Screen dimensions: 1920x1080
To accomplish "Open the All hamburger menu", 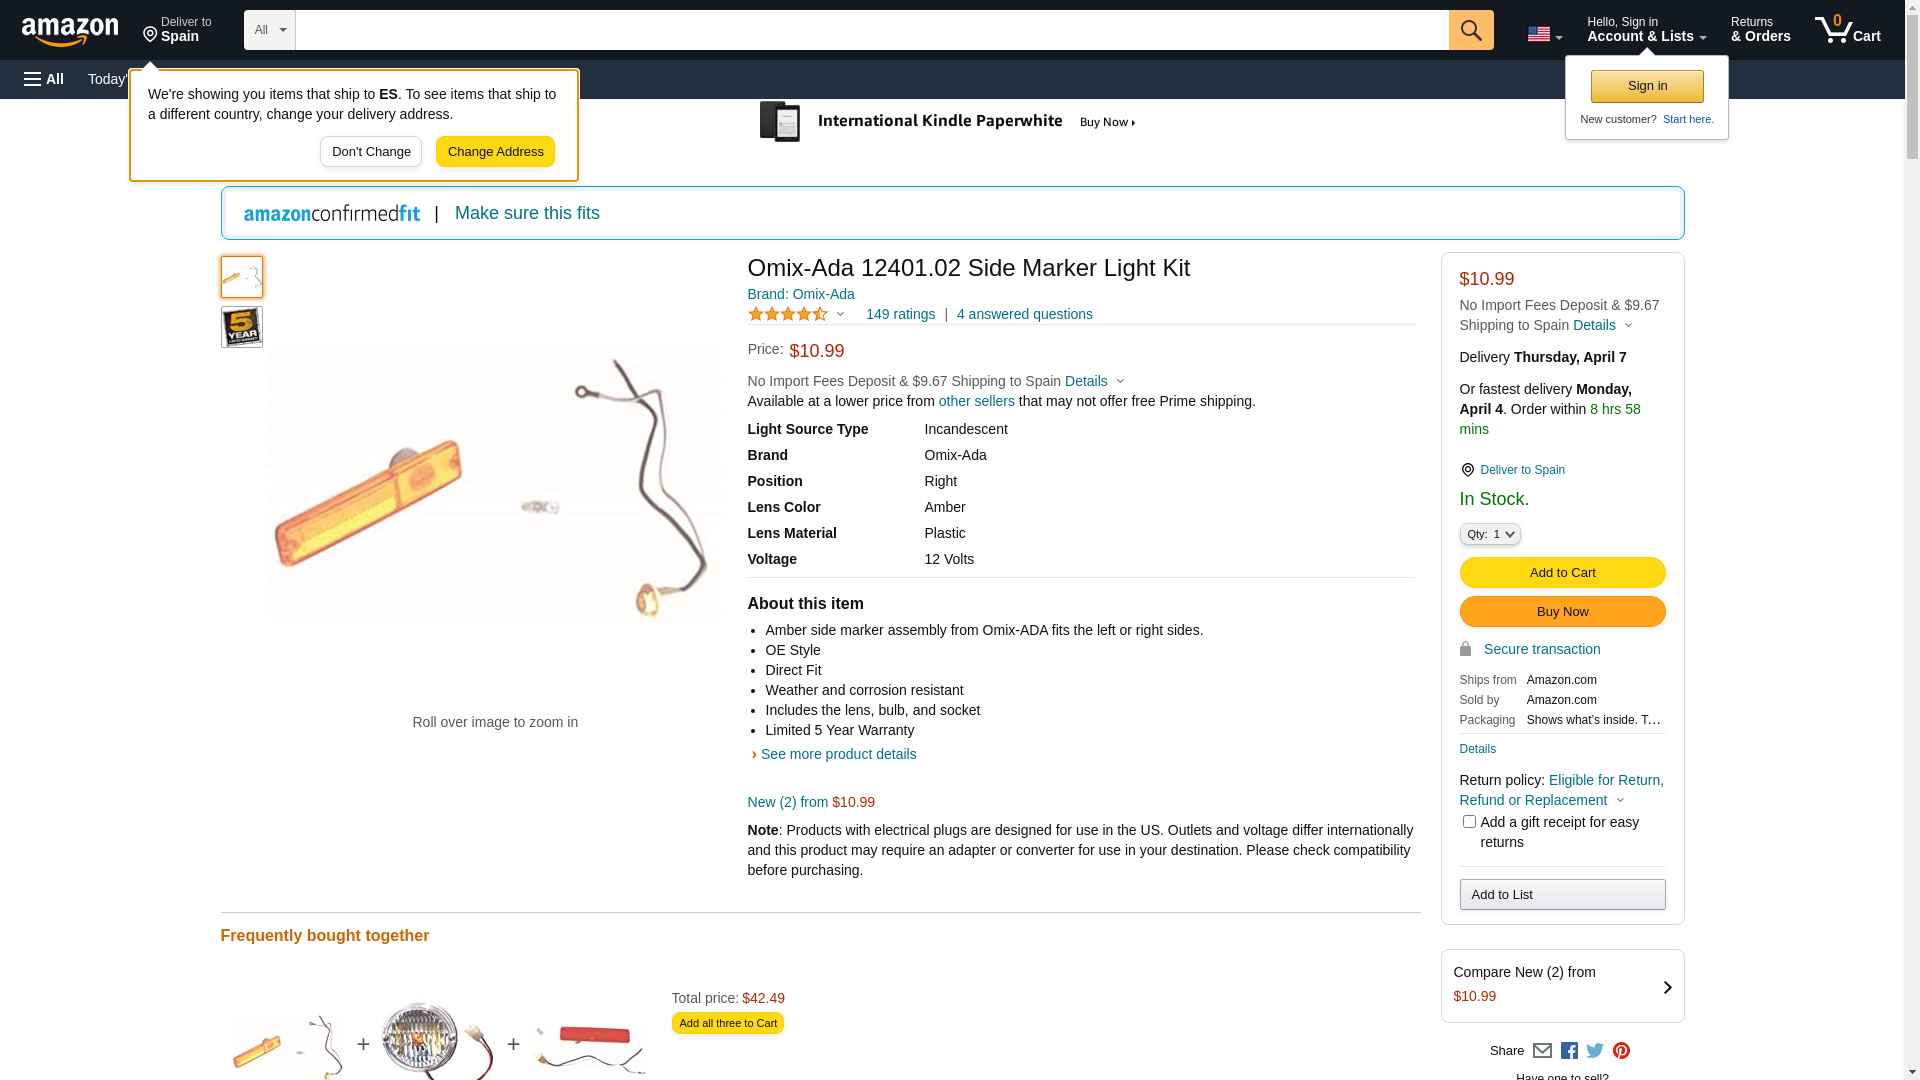I will point(44,79).
